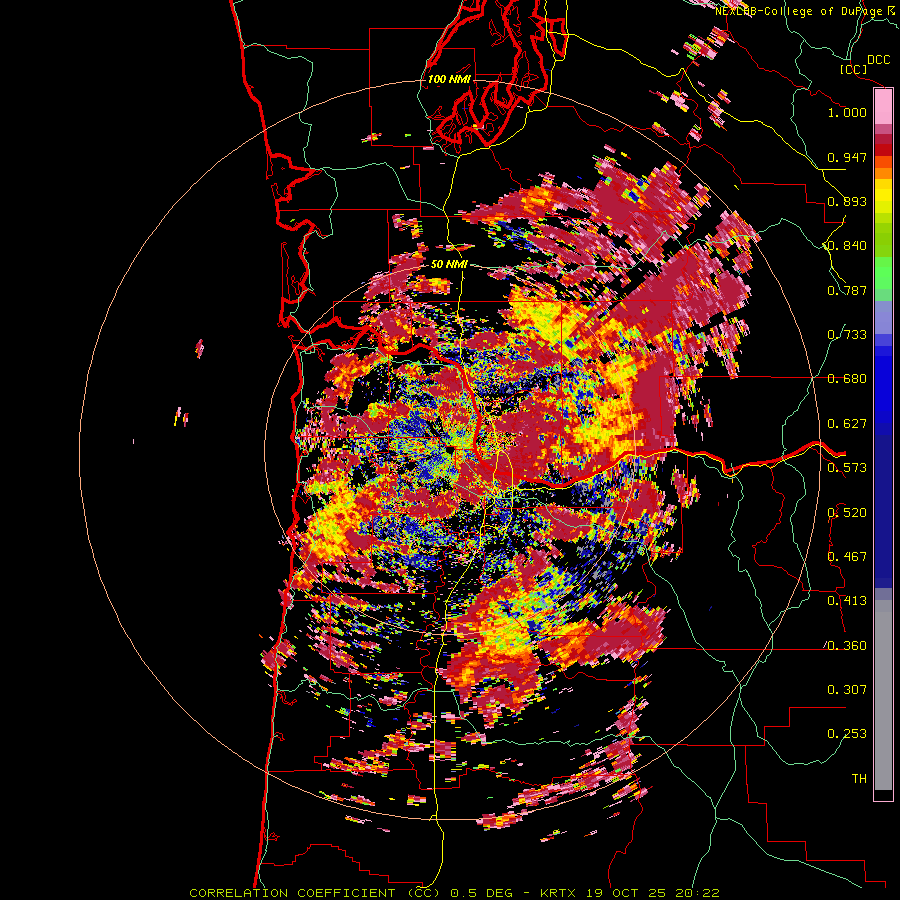The height and width of the screenshot is (900, 900).
Task: Click the 0.893 legend value
Action: (x=847, y=201)
